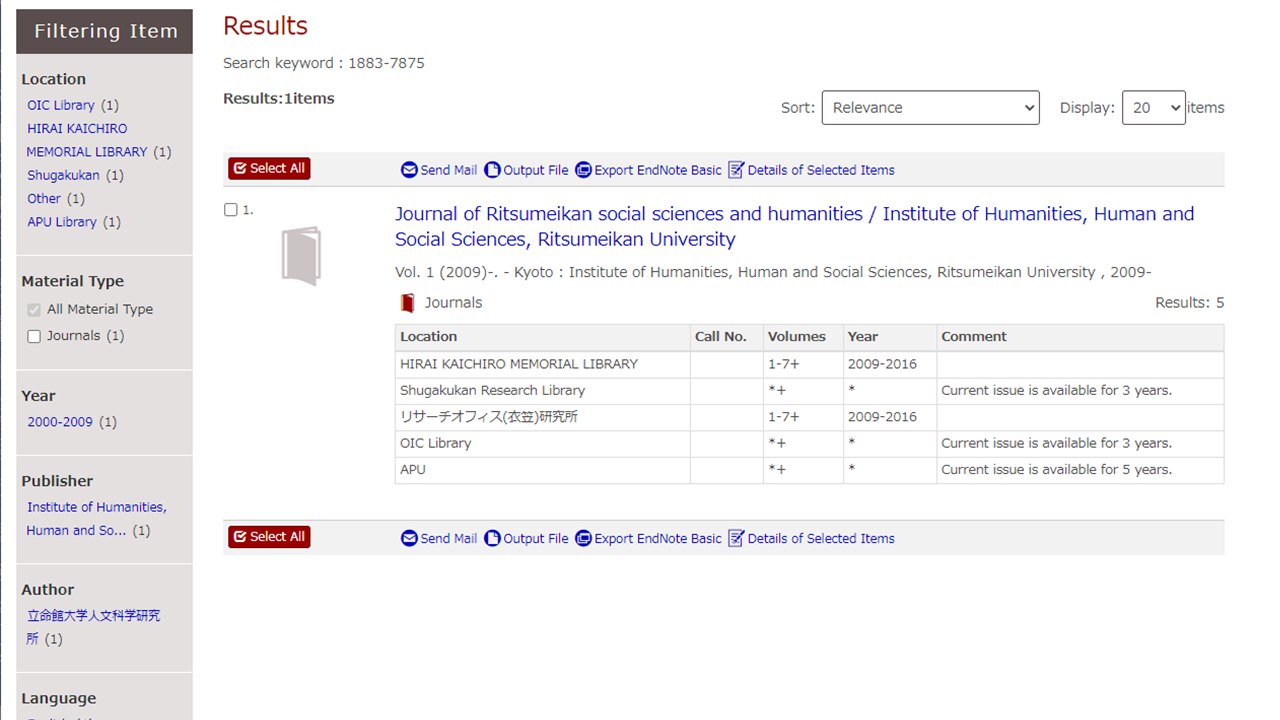This screenshot has width=1280, height=720.
Task: Click the Year column header in holdings table
Action: tap(890, 337)
